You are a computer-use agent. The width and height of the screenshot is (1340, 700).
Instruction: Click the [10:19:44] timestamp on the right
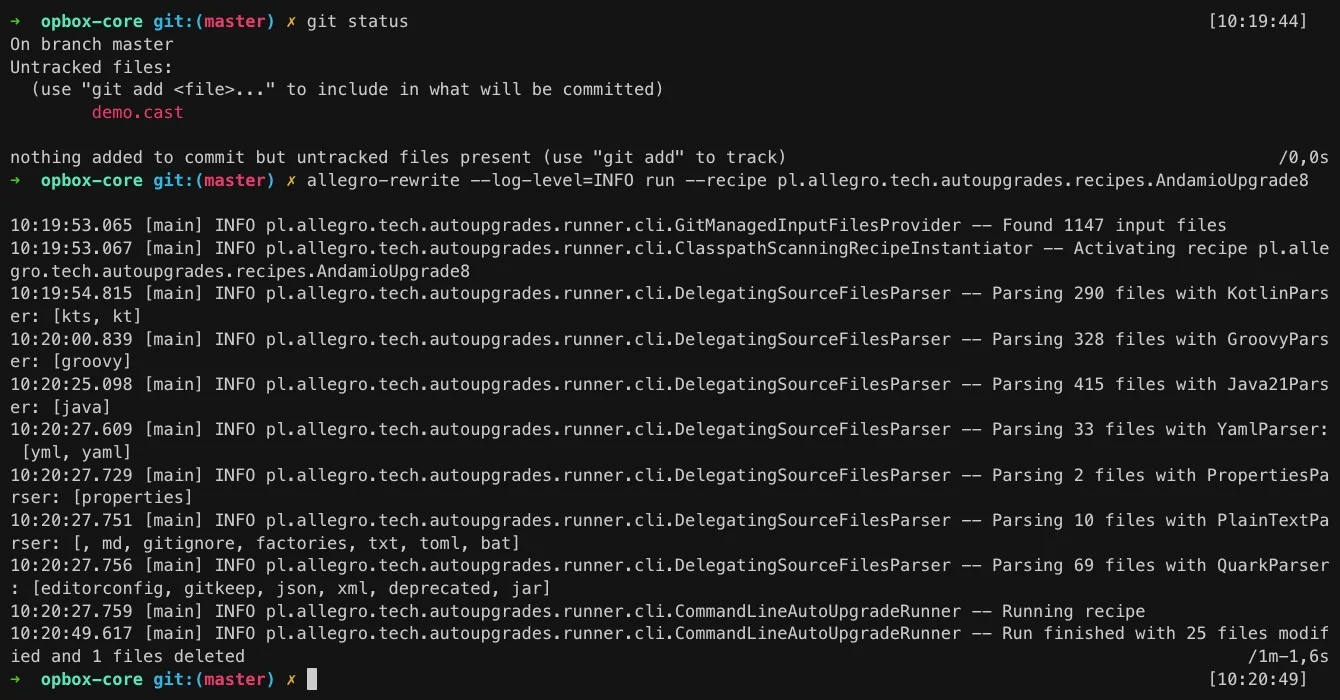(1258, 21)
